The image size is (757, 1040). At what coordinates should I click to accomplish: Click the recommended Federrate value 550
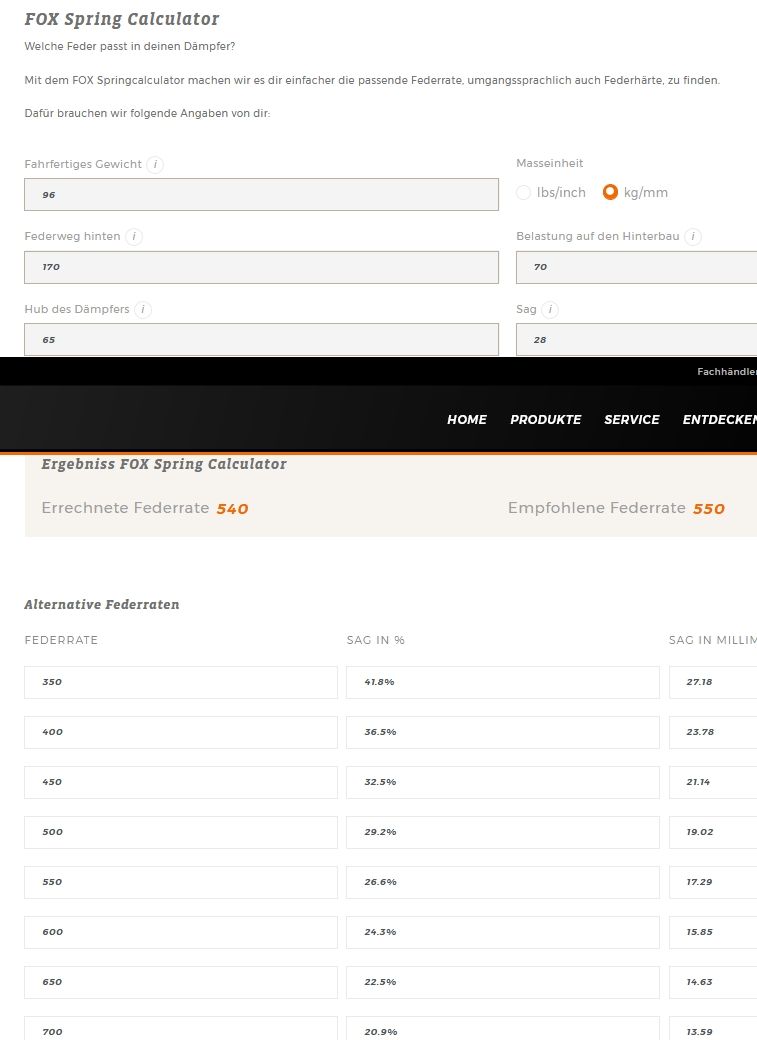click(708, 509)
